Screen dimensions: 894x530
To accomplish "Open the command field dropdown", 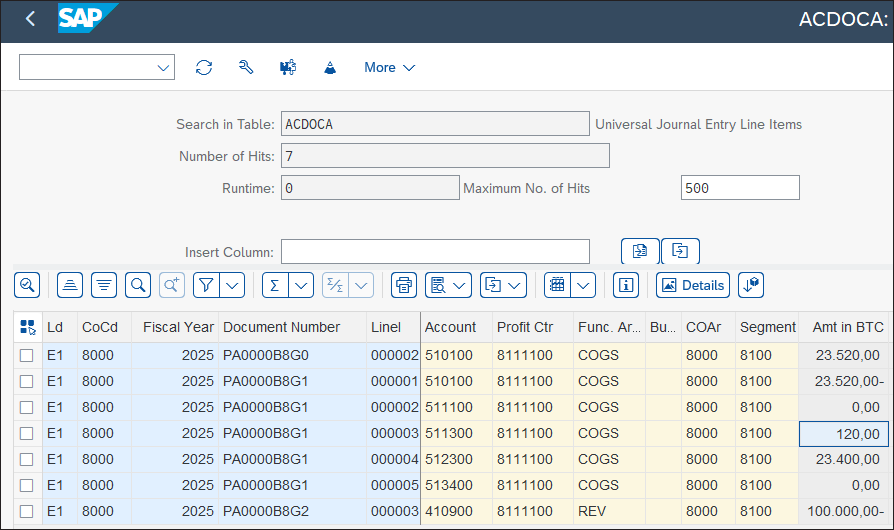I will click(163, 67).
